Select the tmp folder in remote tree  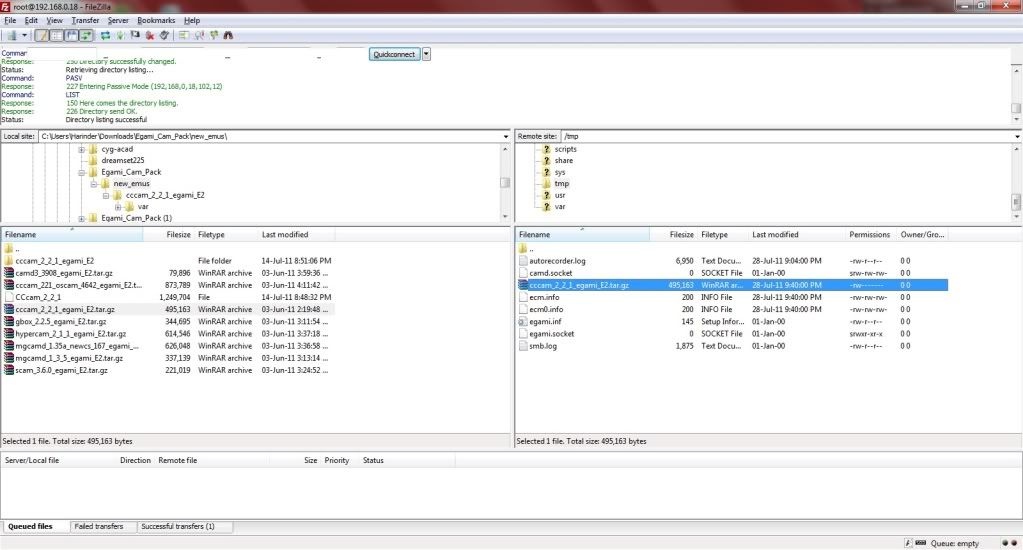pos(562,184)
